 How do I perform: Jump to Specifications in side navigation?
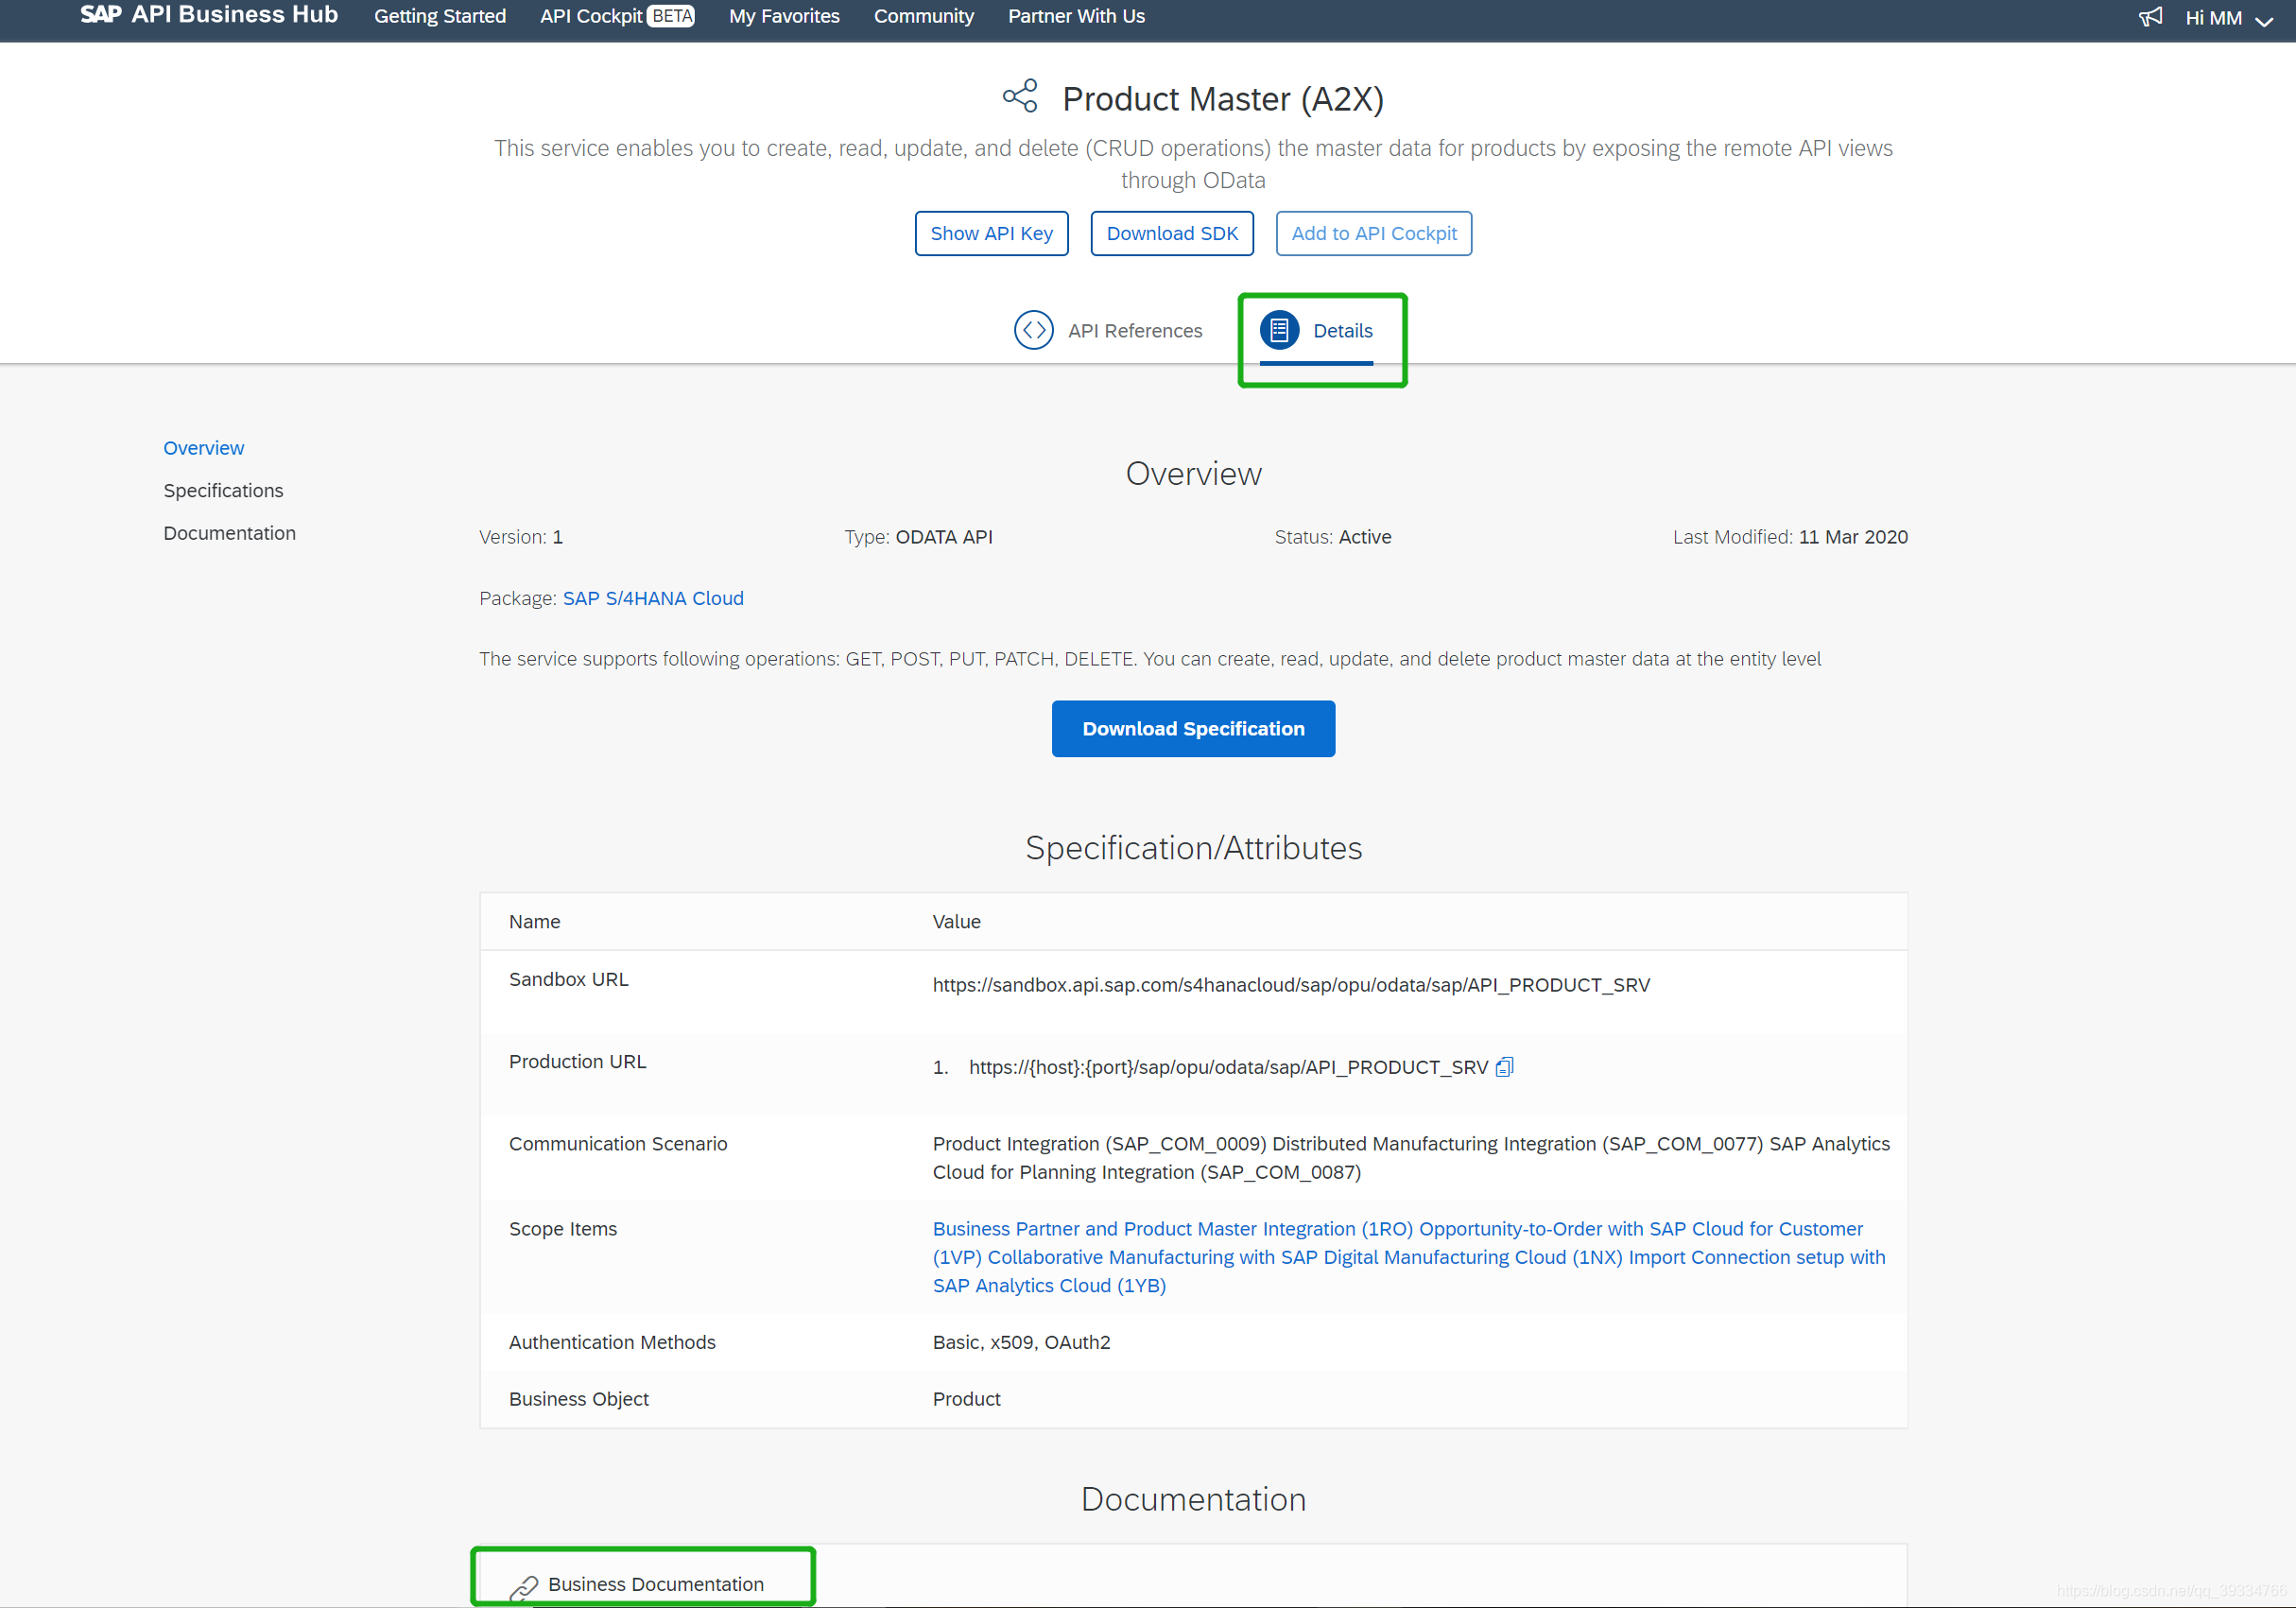(223, 490)
